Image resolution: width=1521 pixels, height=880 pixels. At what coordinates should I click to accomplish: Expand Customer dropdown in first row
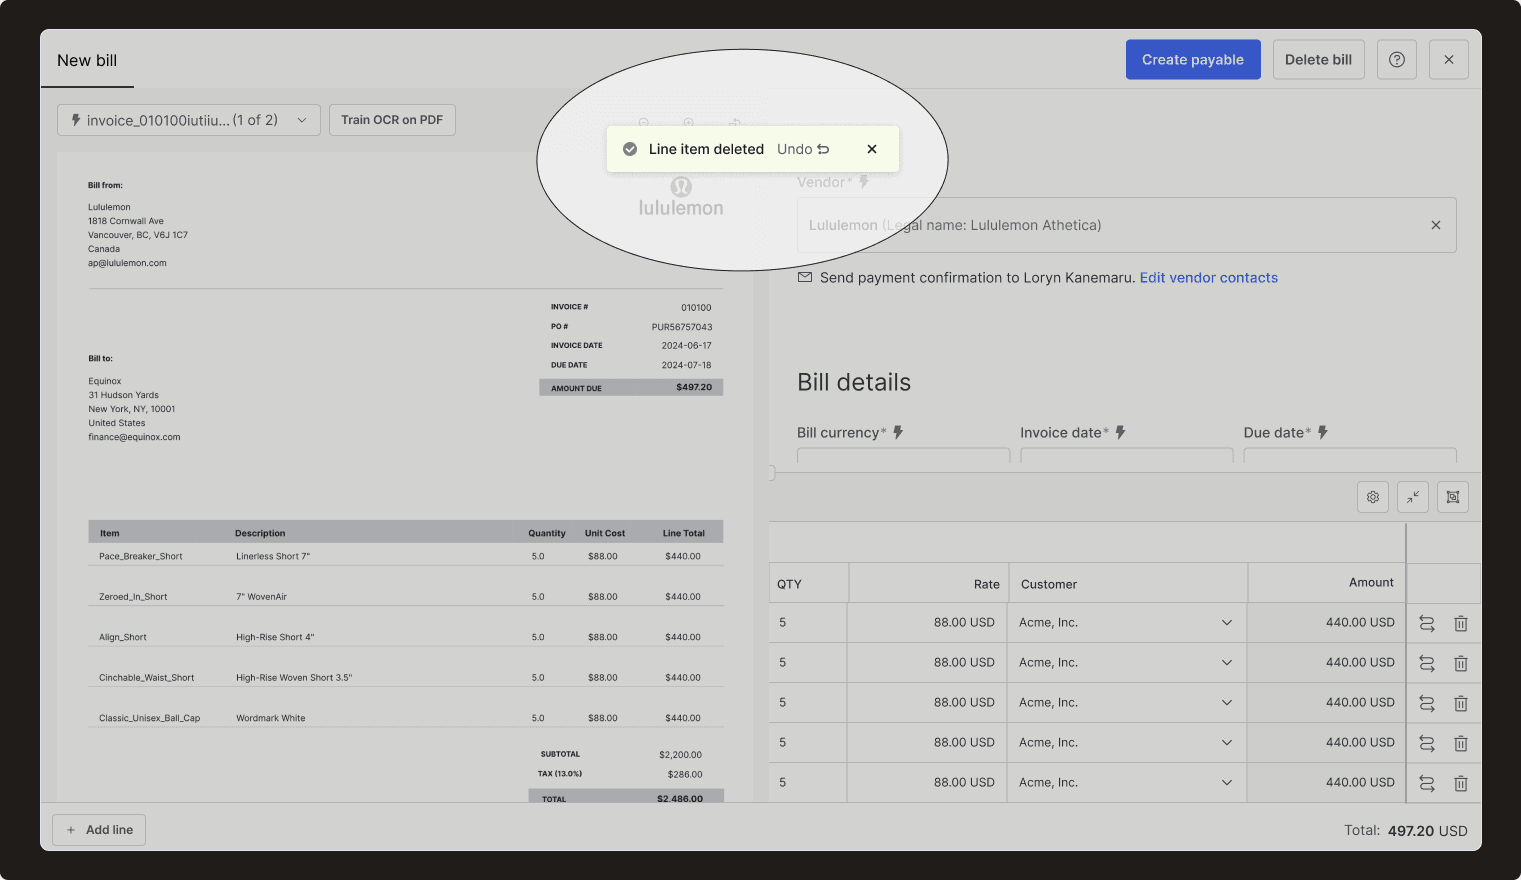coord(1226,623)
